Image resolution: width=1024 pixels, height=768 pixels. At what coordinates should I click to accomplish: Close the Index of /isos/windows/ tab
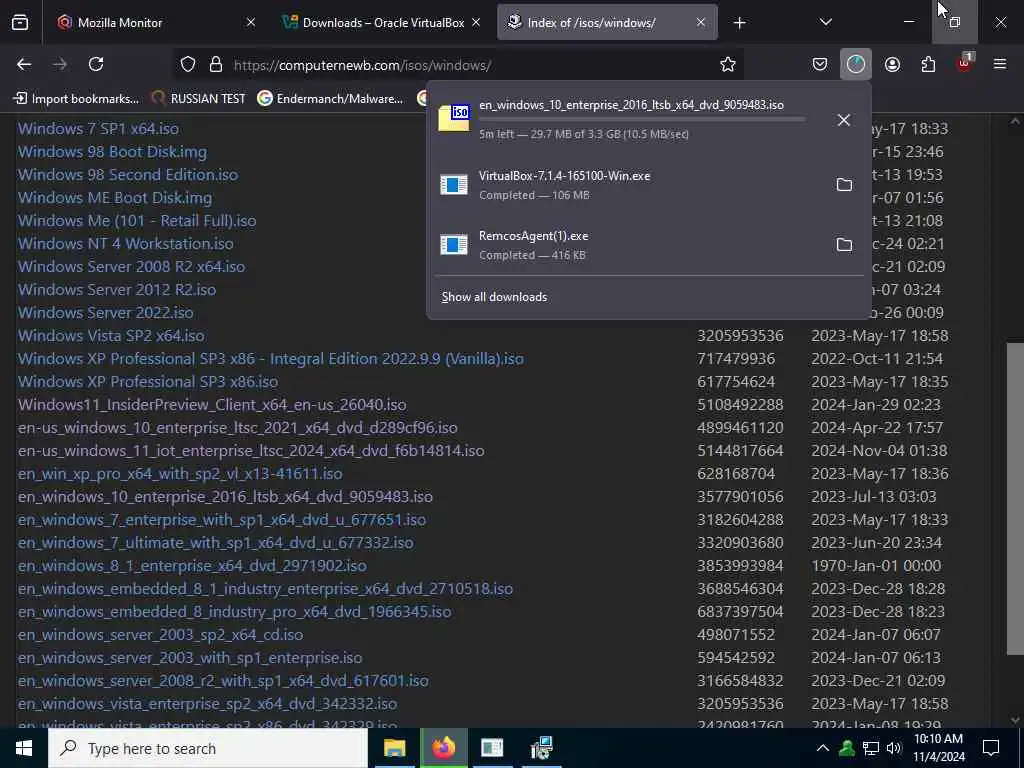pyautogui.click(x=701, y=23)
